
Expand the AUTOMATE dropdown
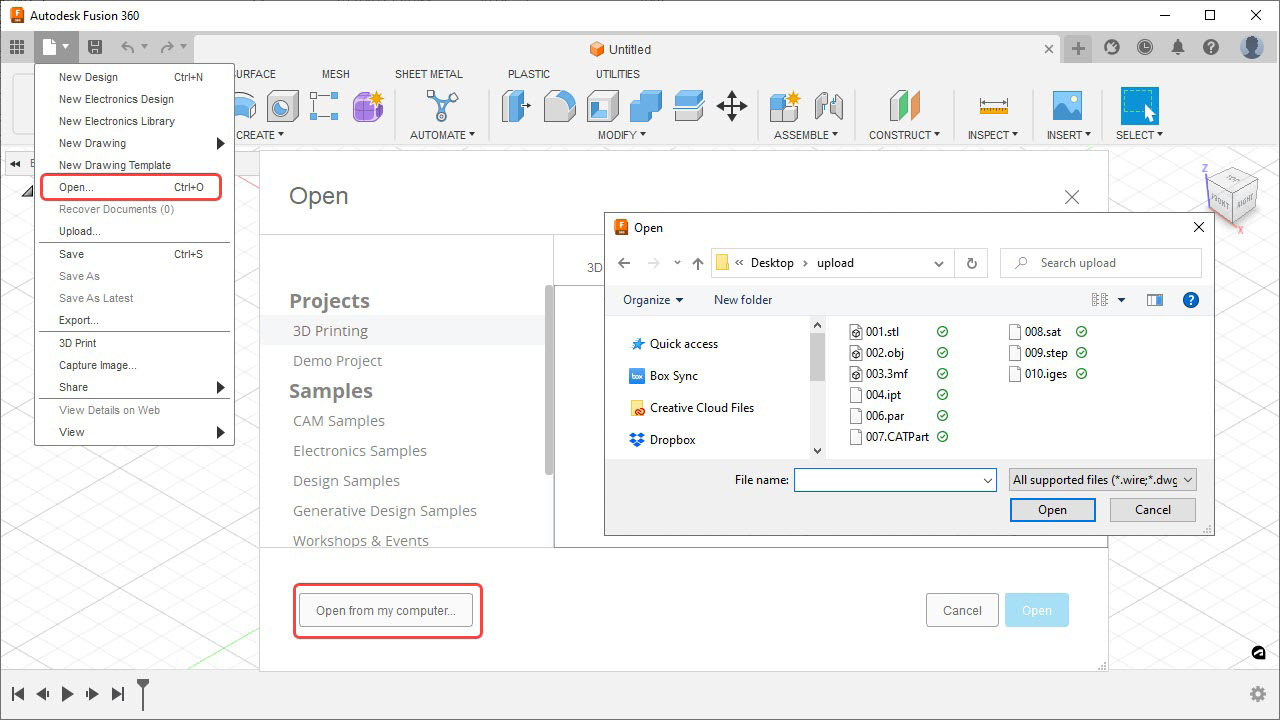click(x=442, y=135)
